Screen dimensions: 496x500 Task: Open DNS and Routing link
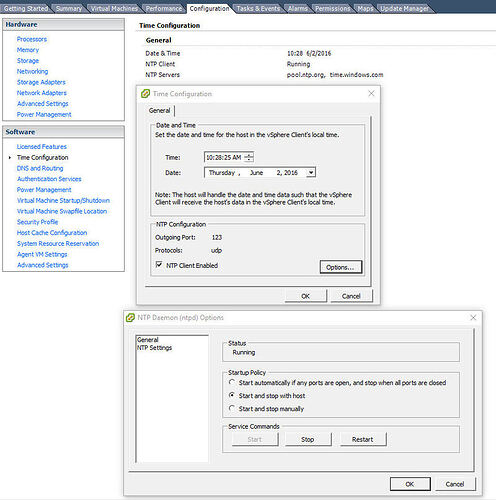(x=40, y=168)
